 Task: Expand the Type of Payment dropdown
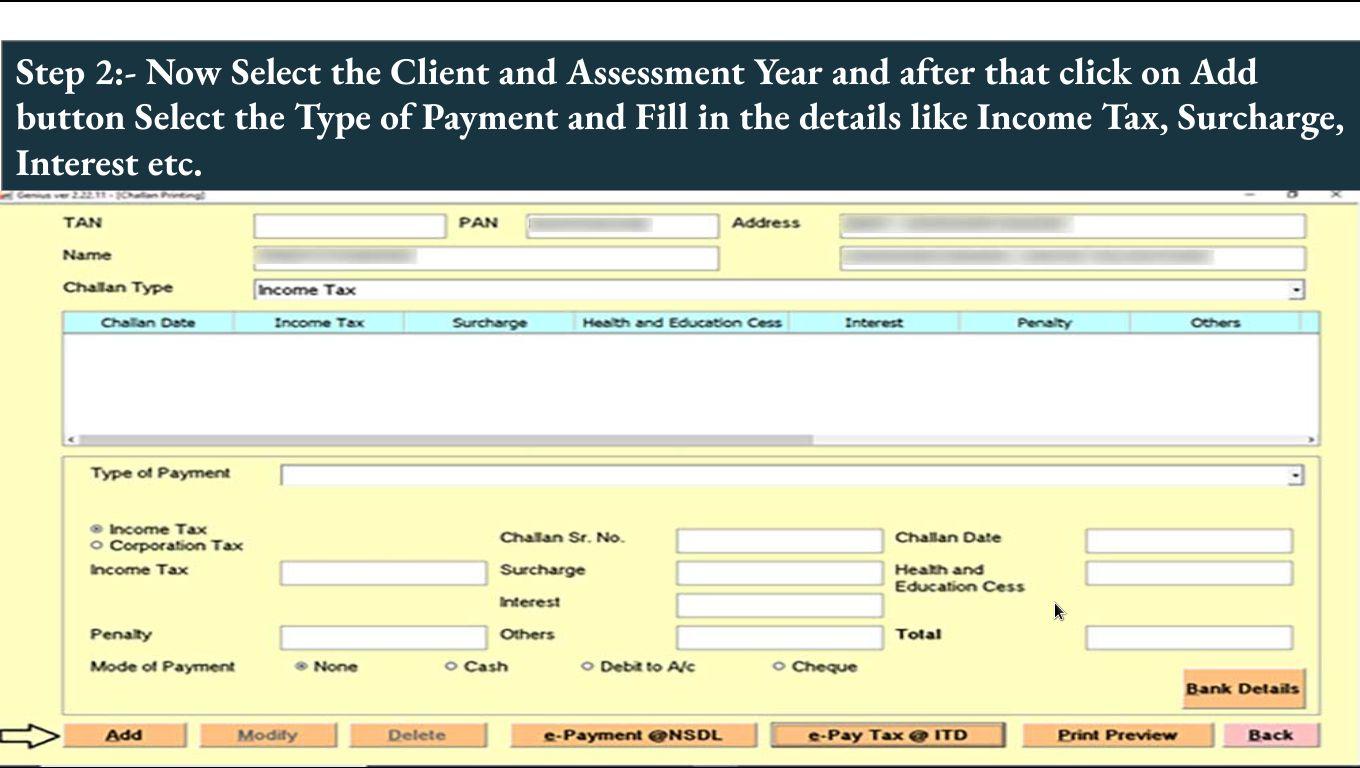tap(1296, 475)
